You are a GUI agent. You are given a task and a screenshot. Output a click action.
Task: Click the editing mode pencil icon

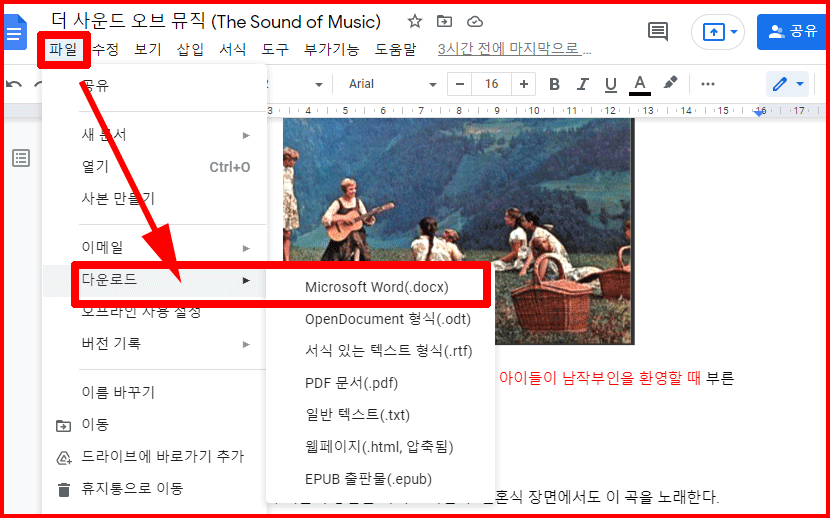coord(779,84)
